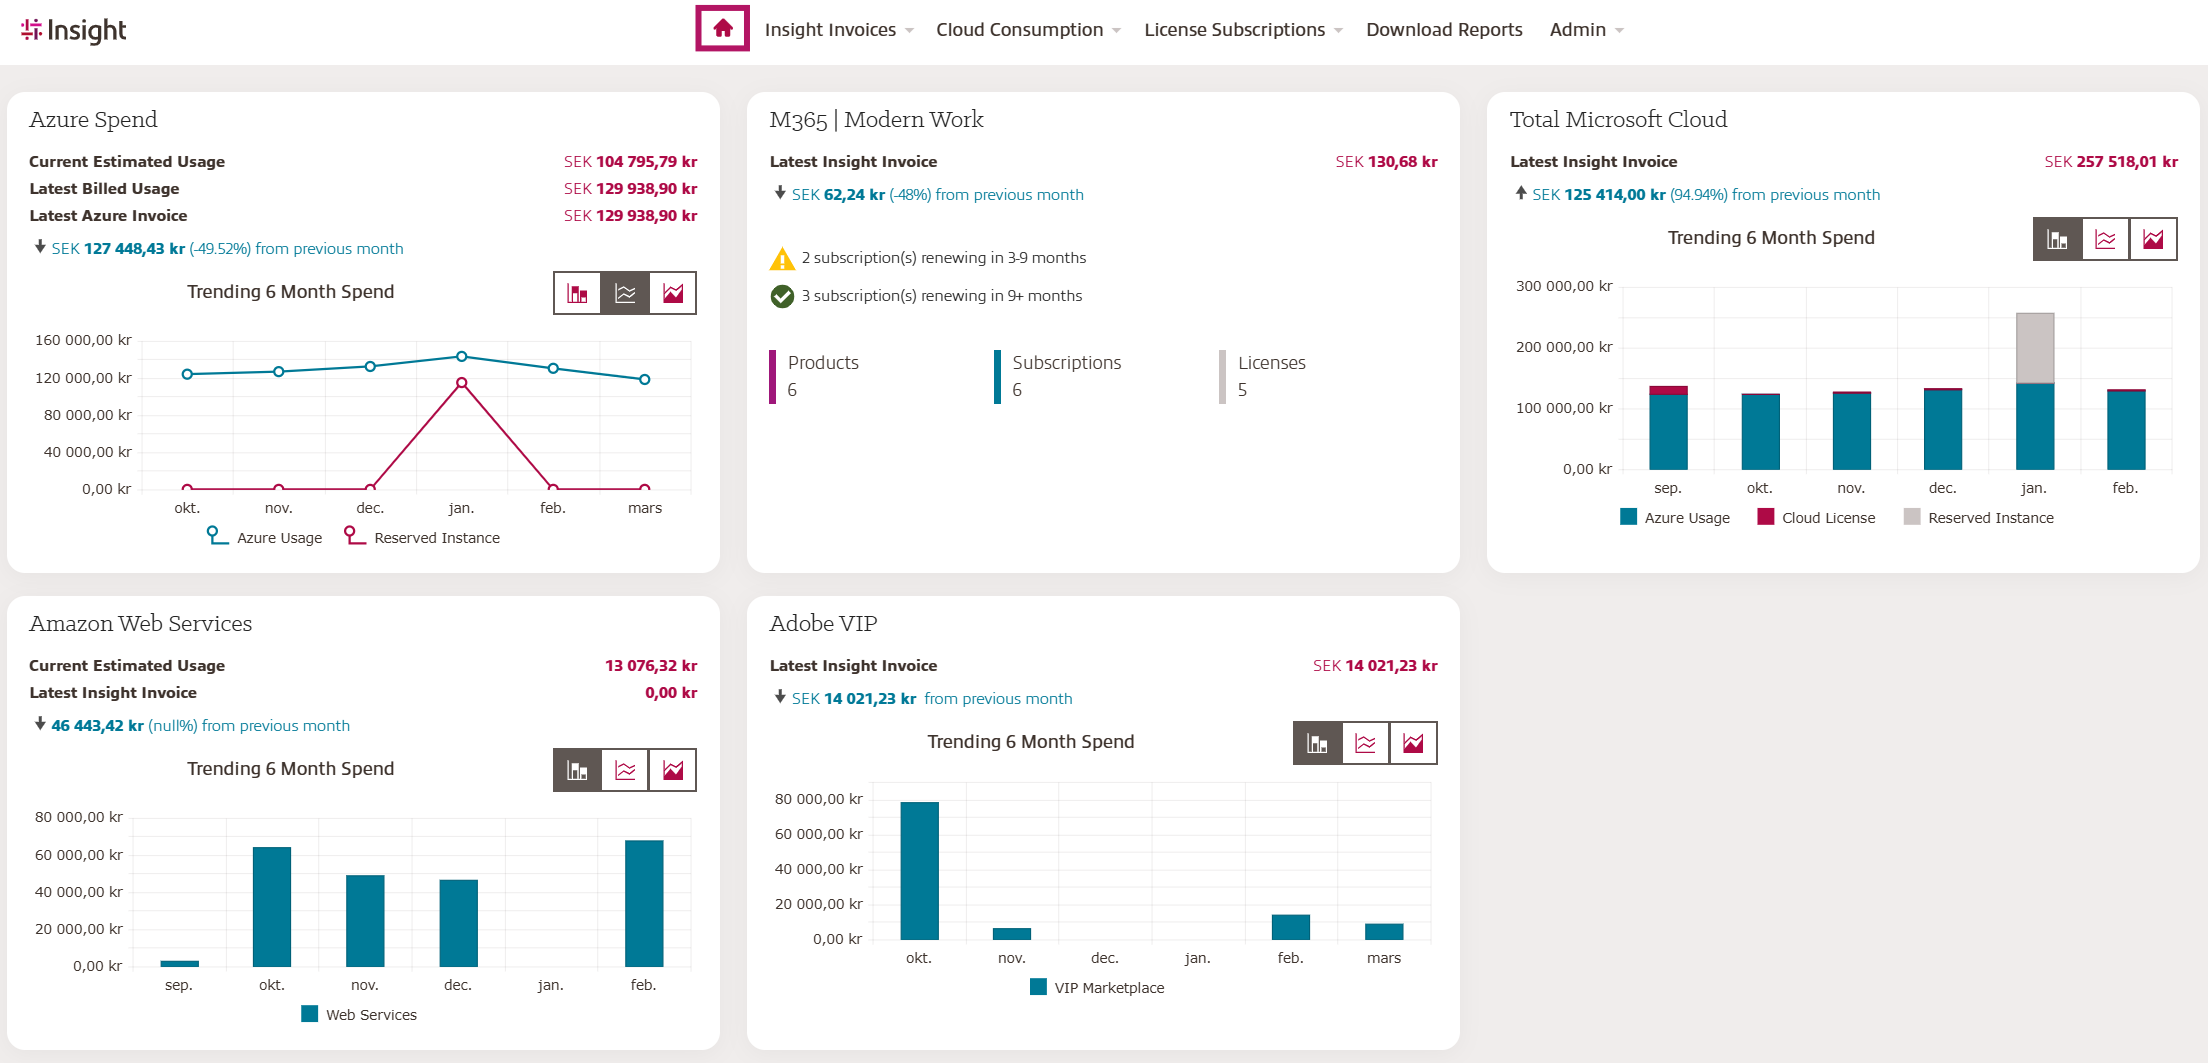Viewport: 2208px width, 1063px height.
Task: Switch Adobe VIP chart to line view
Action: coord(1365,743)
